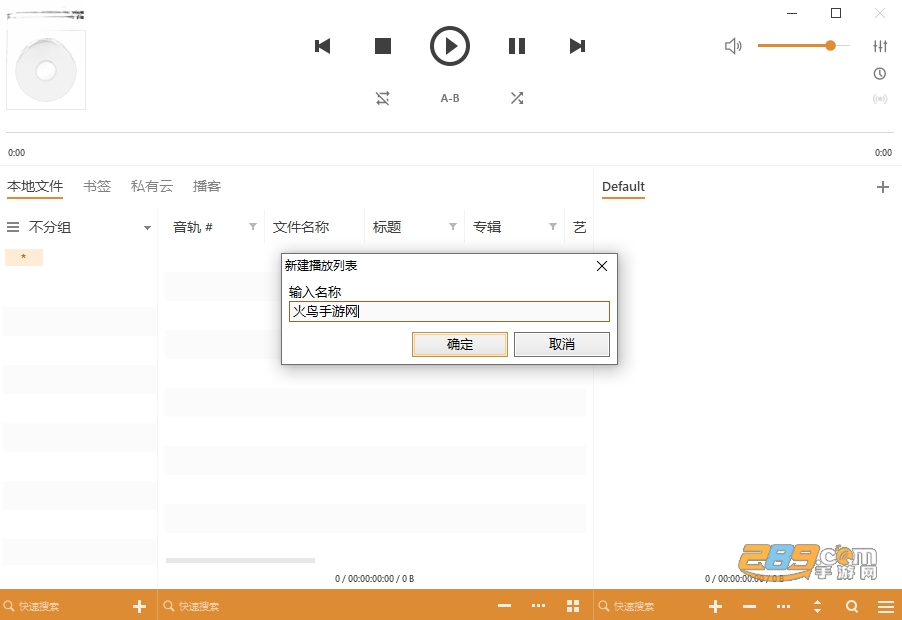Viewport: 902px width, 620px height.
Task: Skip to the next track
Action: click(x=577, y=46)
